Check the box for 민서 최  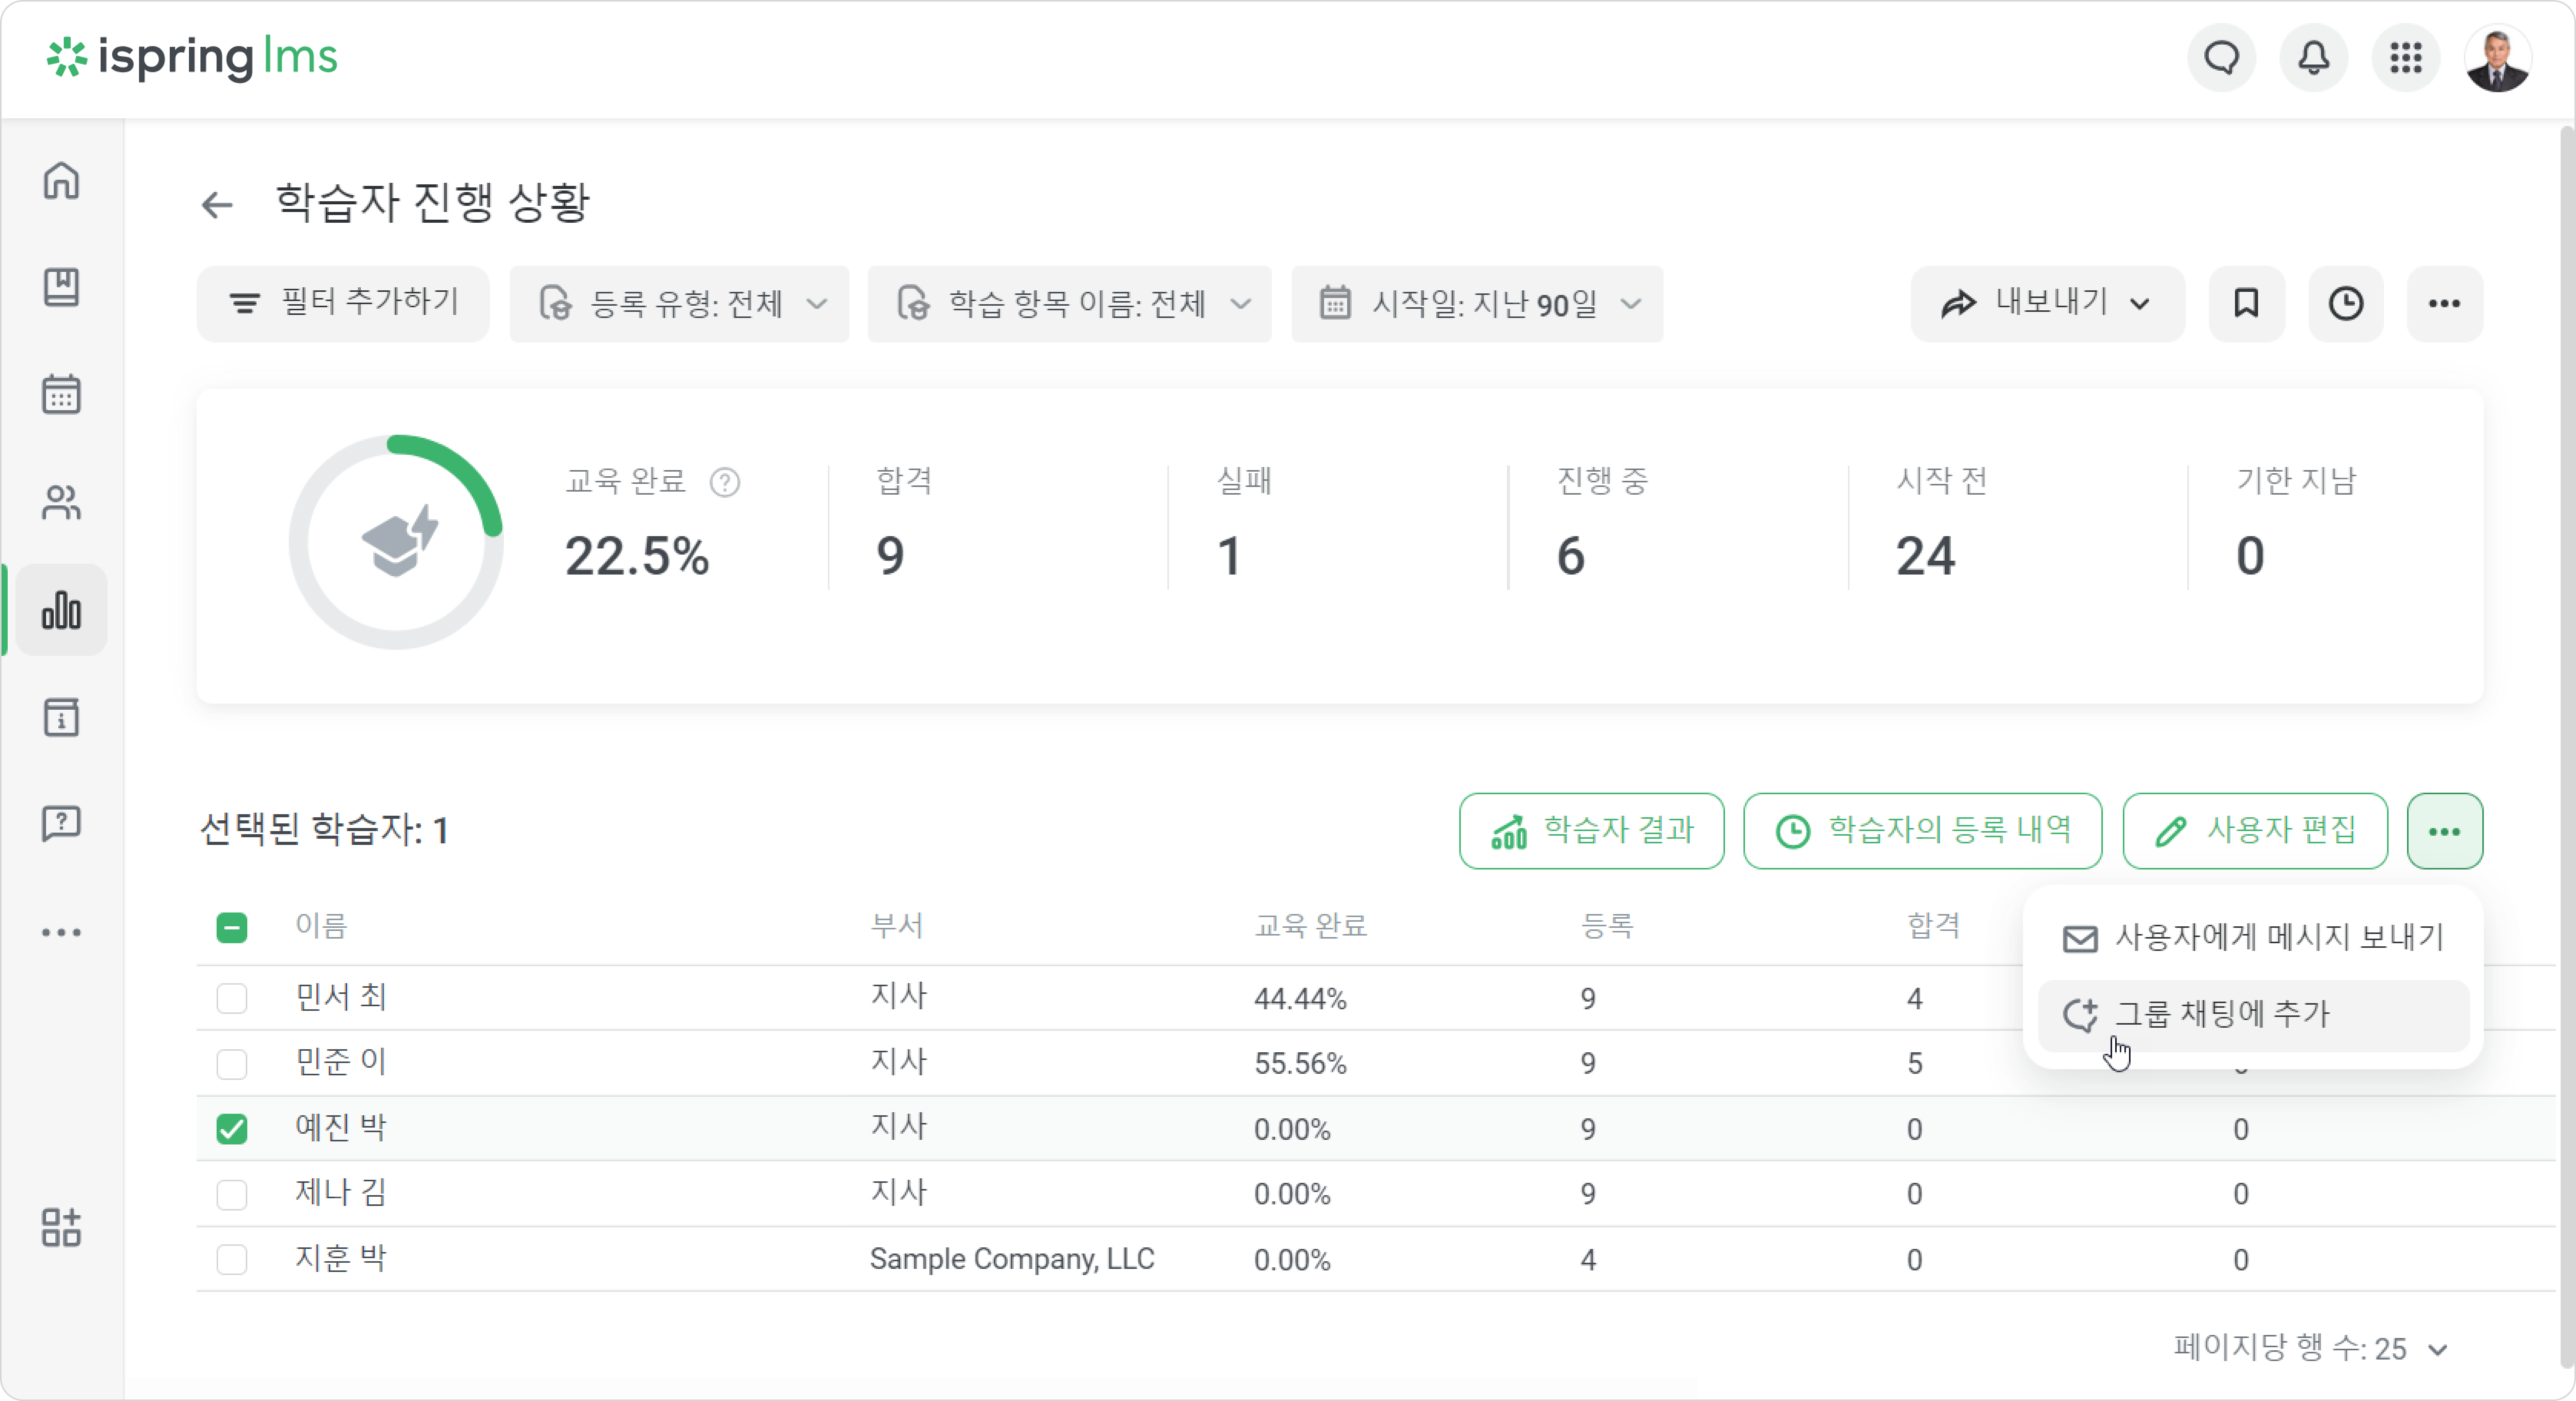click(232, 998)
